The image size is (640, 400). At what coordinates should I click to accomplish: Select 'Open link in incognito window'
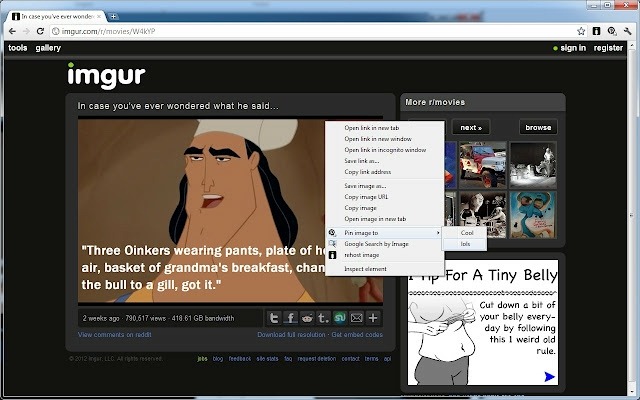(x=384, y=150)
